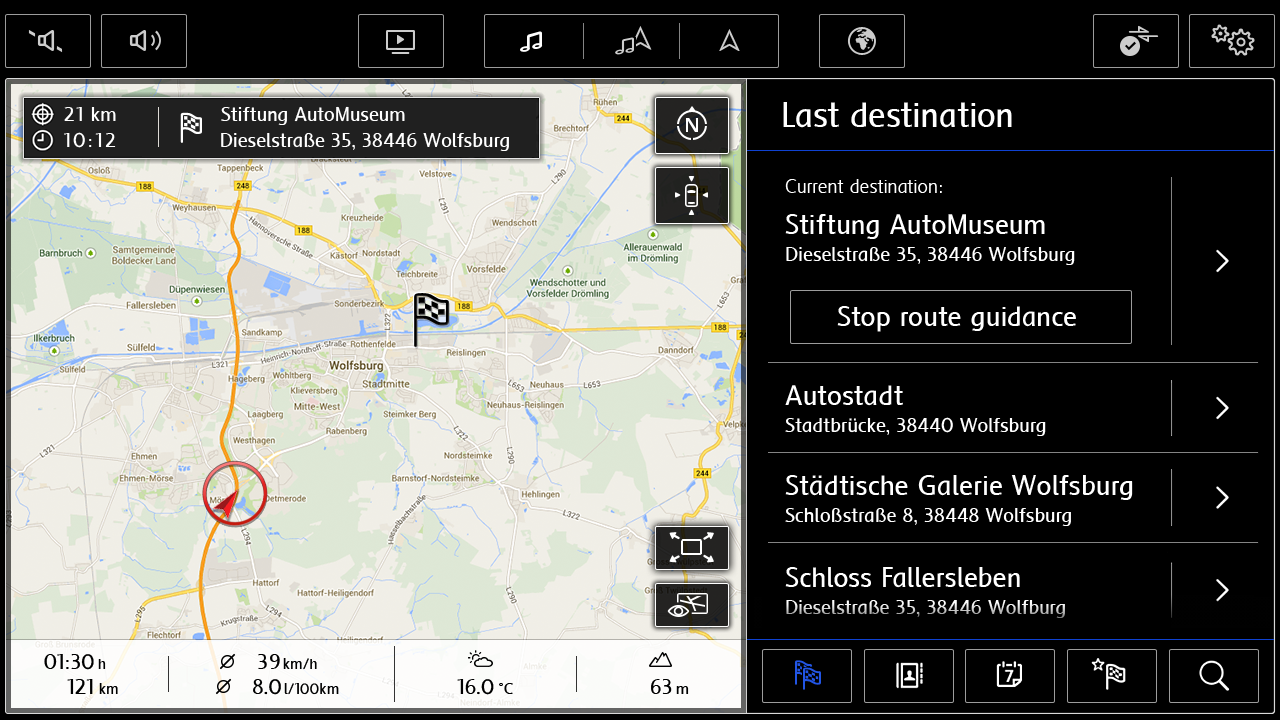
Task: Open online services with the globe icon
Action: point(861,41)
